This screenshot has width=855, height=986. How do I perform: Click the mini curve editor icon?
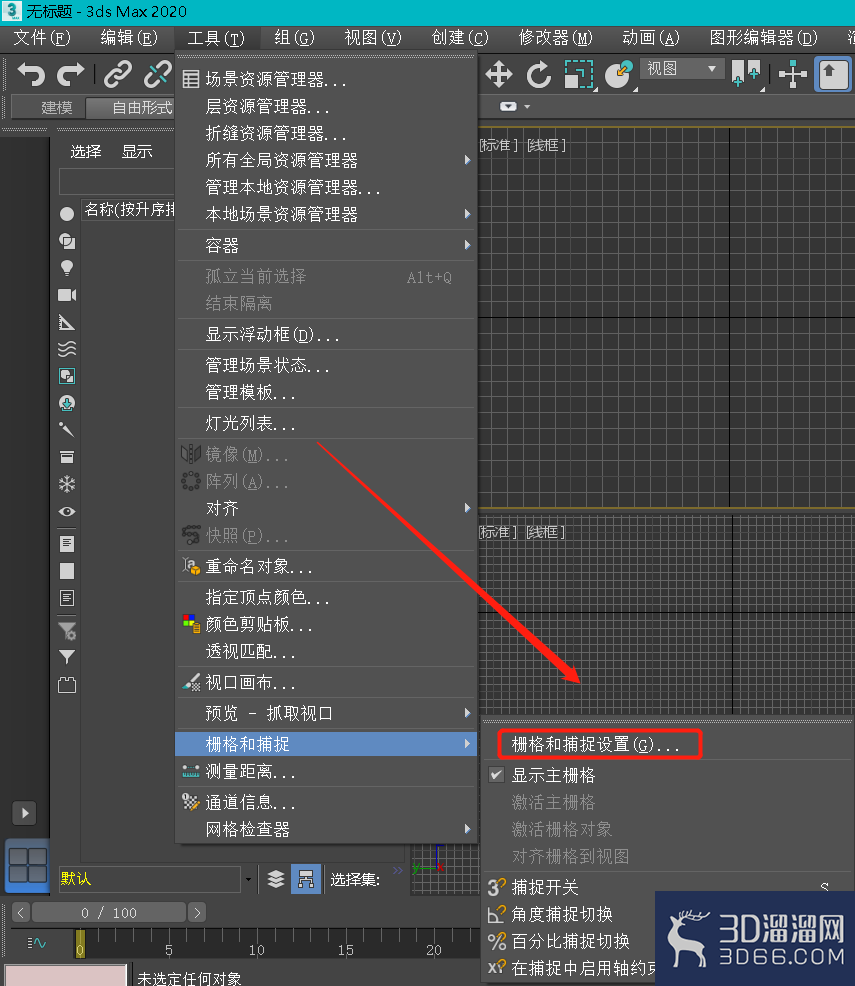tap(36, 943)
